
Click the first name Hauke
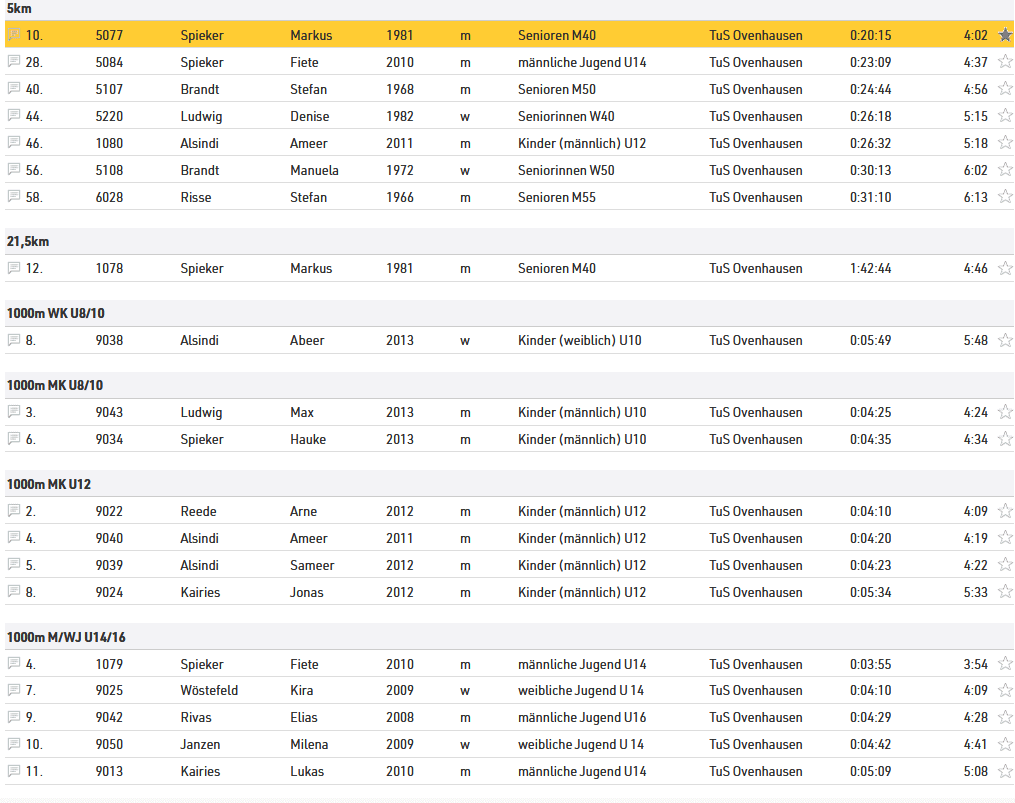(308, 439)
